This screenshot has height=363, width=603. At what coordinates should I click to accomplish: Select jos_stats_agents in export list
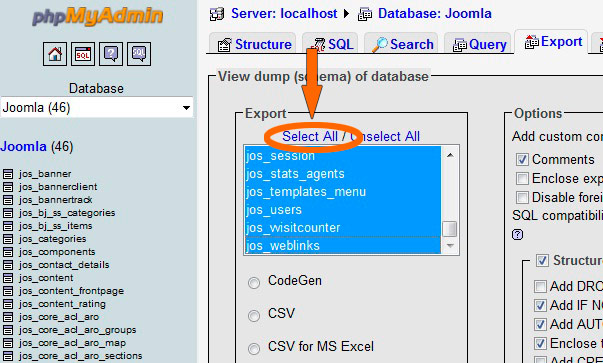343,174
